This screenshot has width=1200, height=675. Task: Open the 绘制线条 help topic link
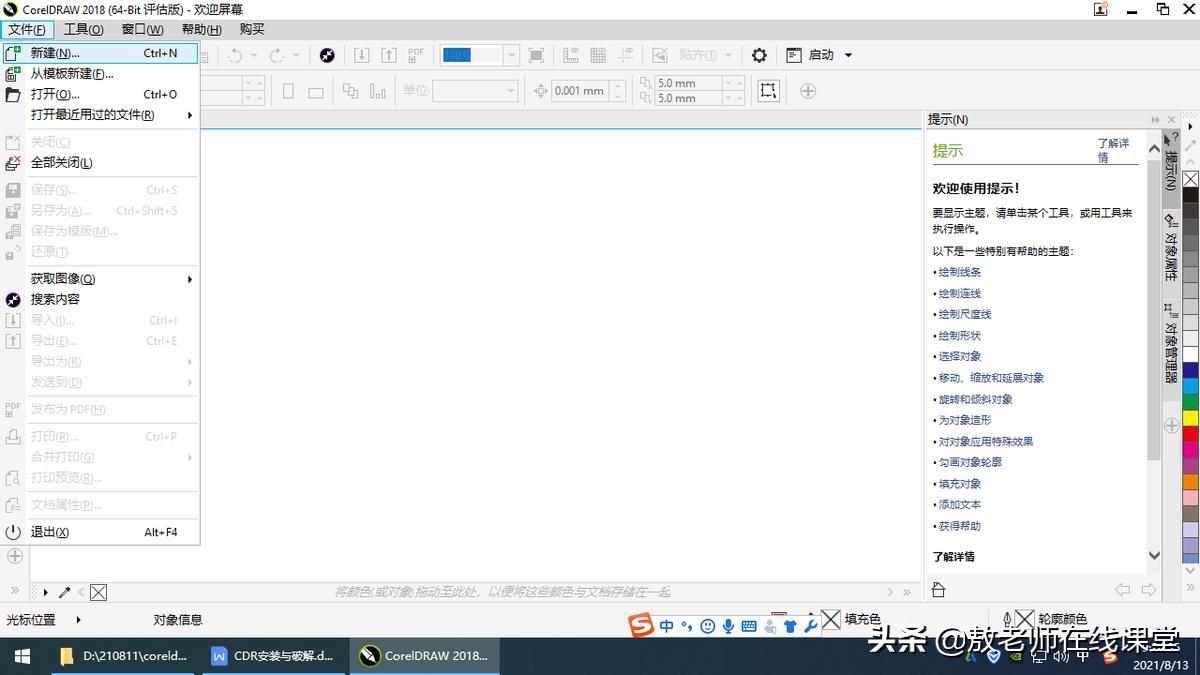[x=959, y=272]
